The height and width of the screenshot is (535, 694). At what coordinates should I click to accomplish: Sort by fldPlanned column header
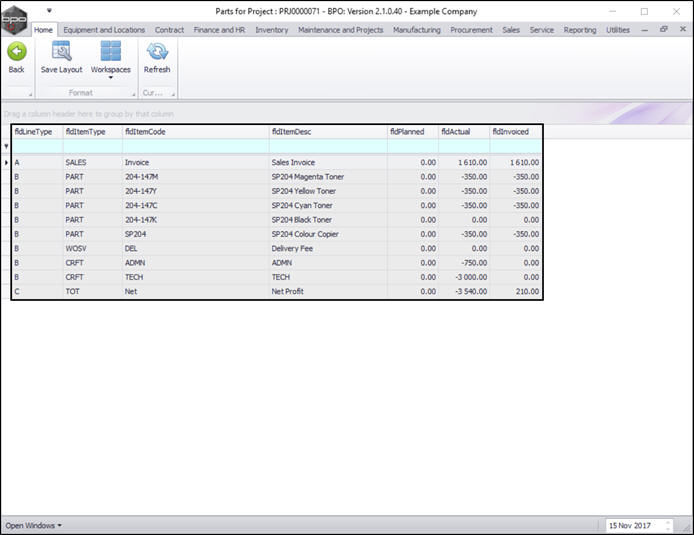click(413, 131)
